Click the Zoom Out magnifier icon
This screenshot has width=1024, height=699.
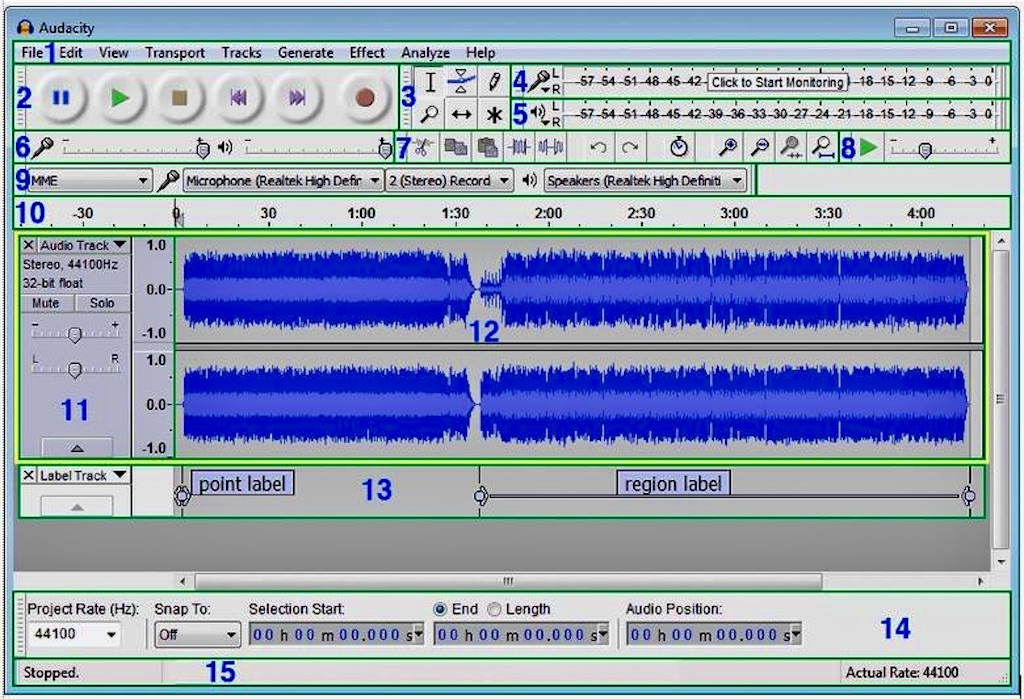(759, 147)
